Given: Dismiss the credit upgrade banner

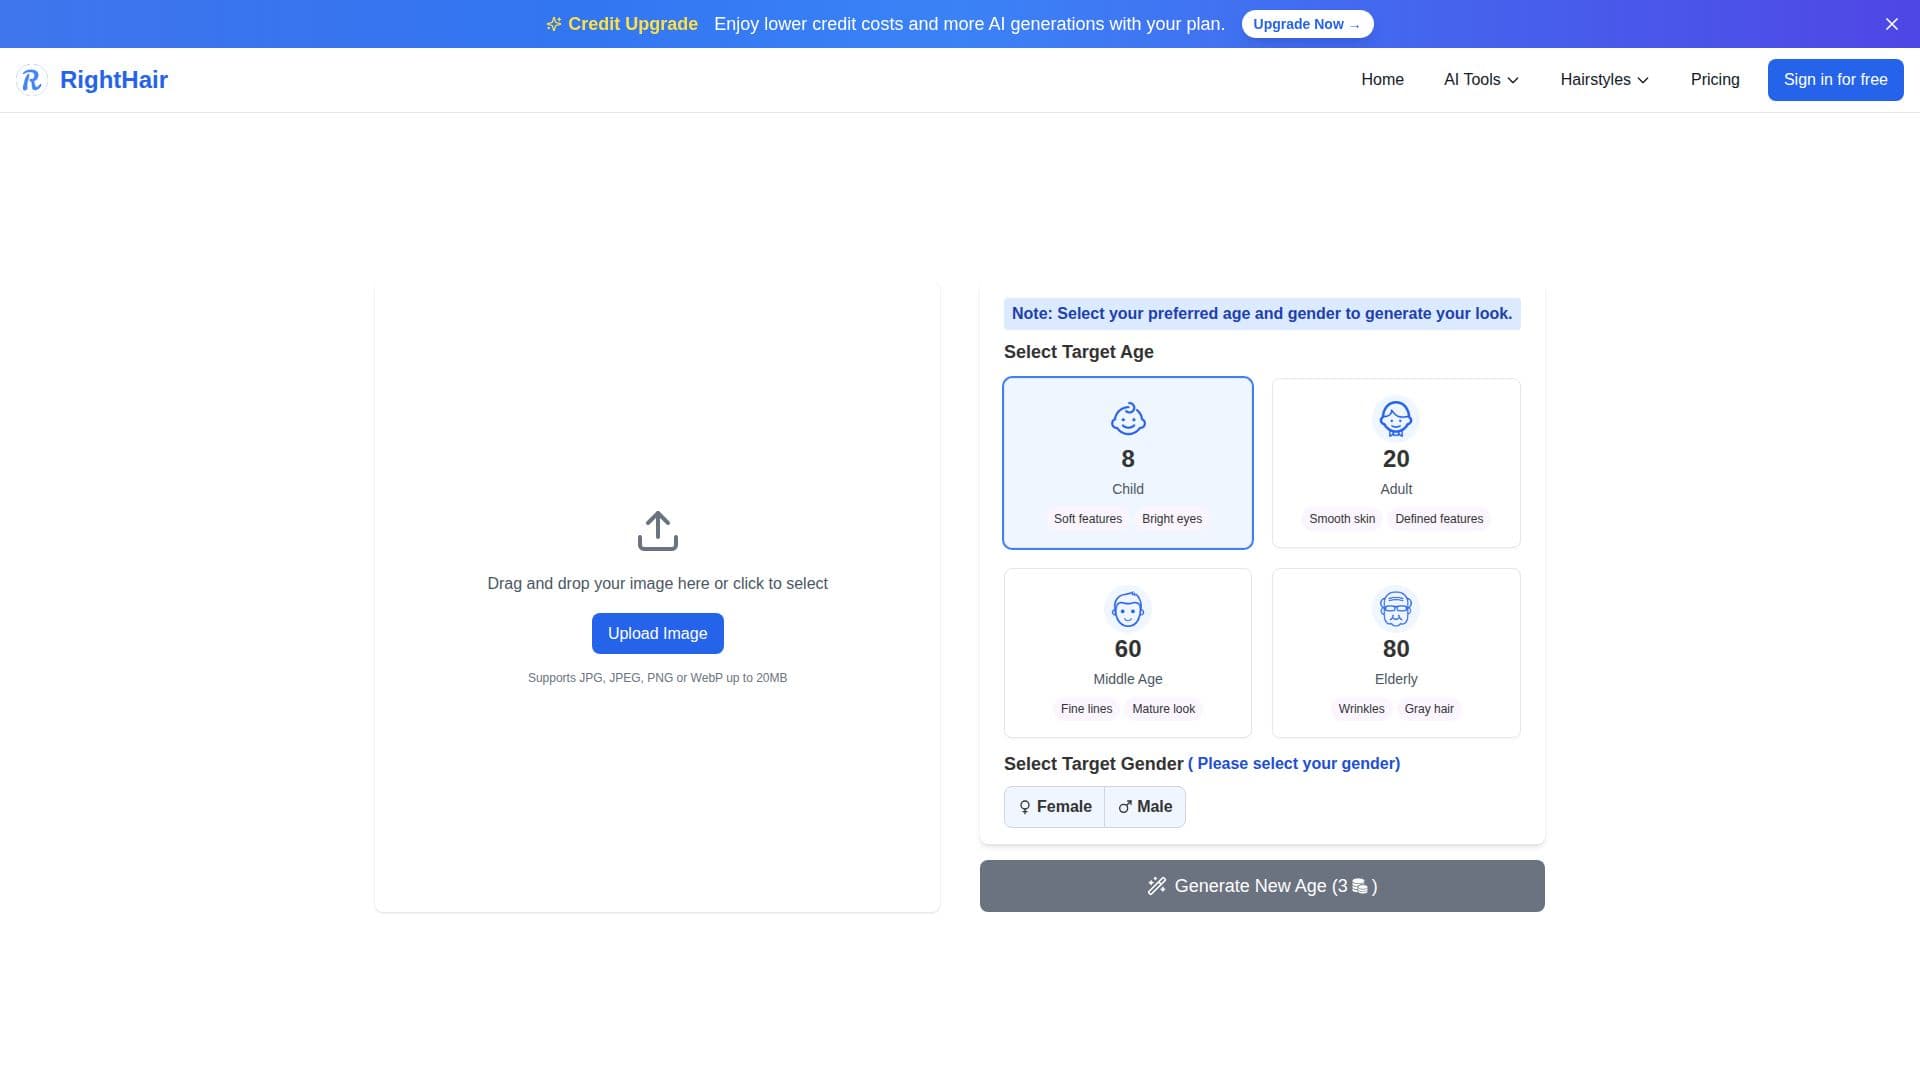Looking at the screenshot, I should (1892, 24).
